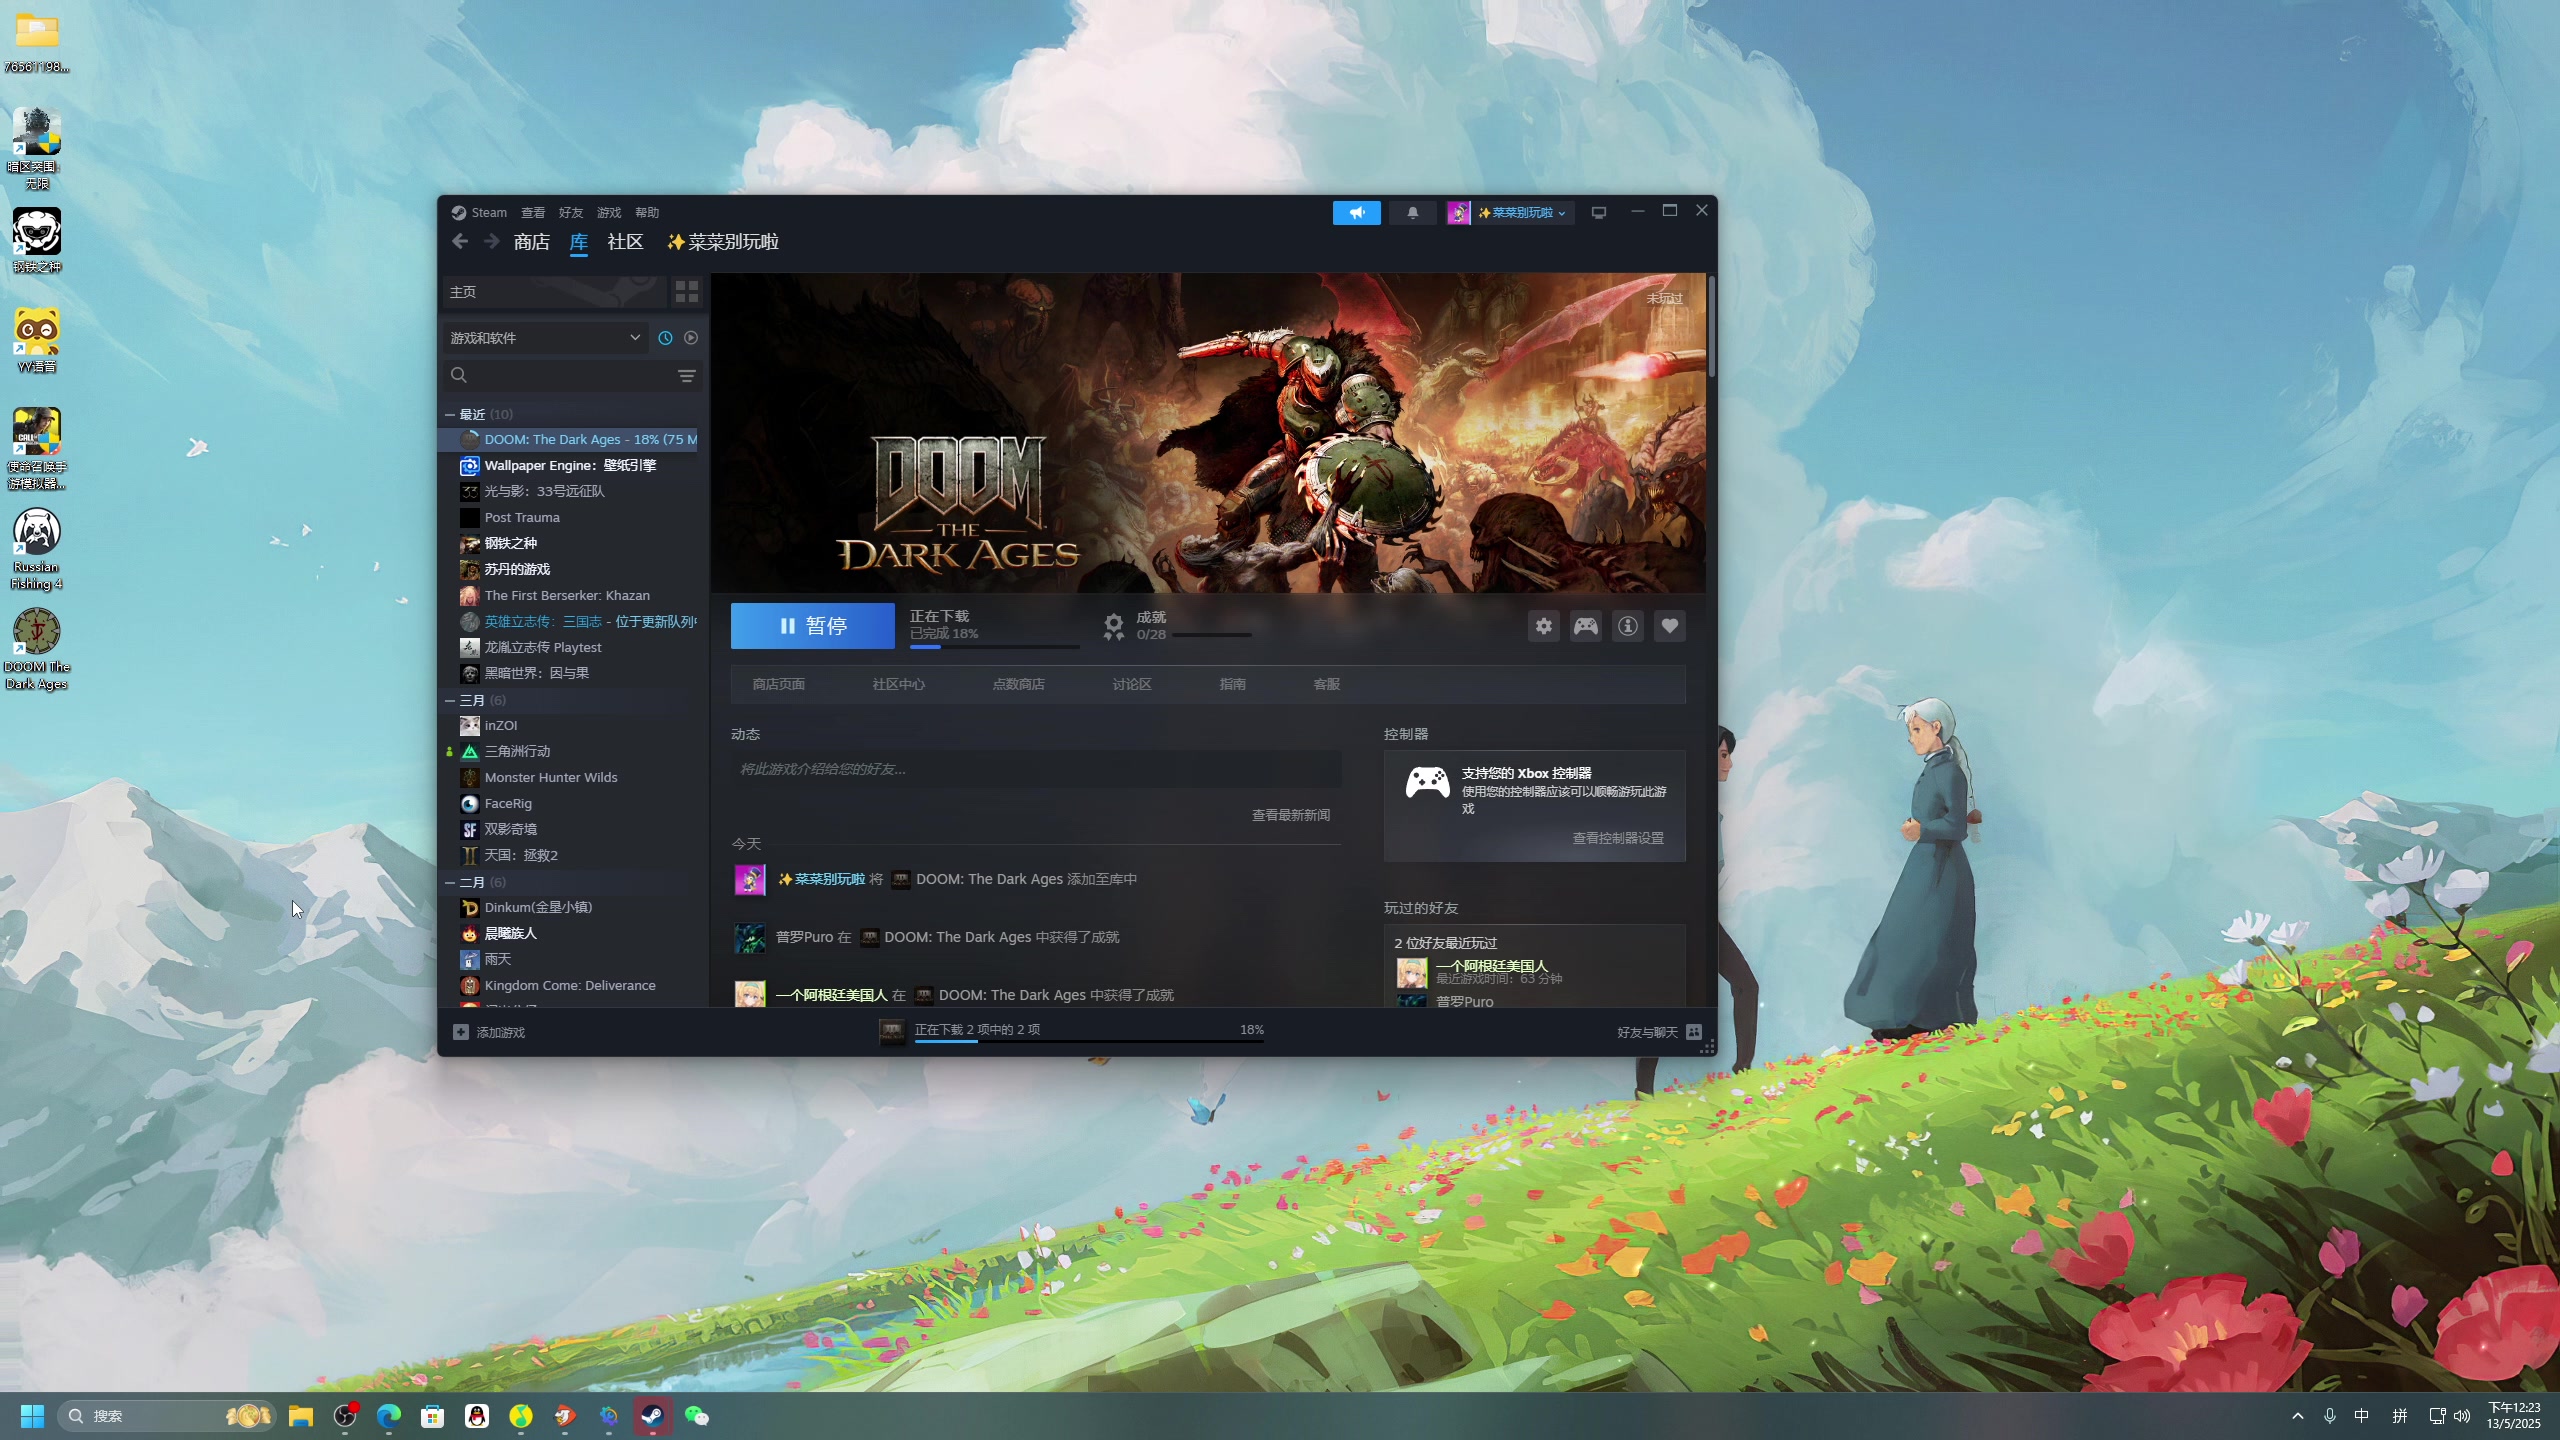Screen dimensions: 2560x1440
Task: Open the Windows Start menu
Action: pyautogui.click(x=32, y=1416)
